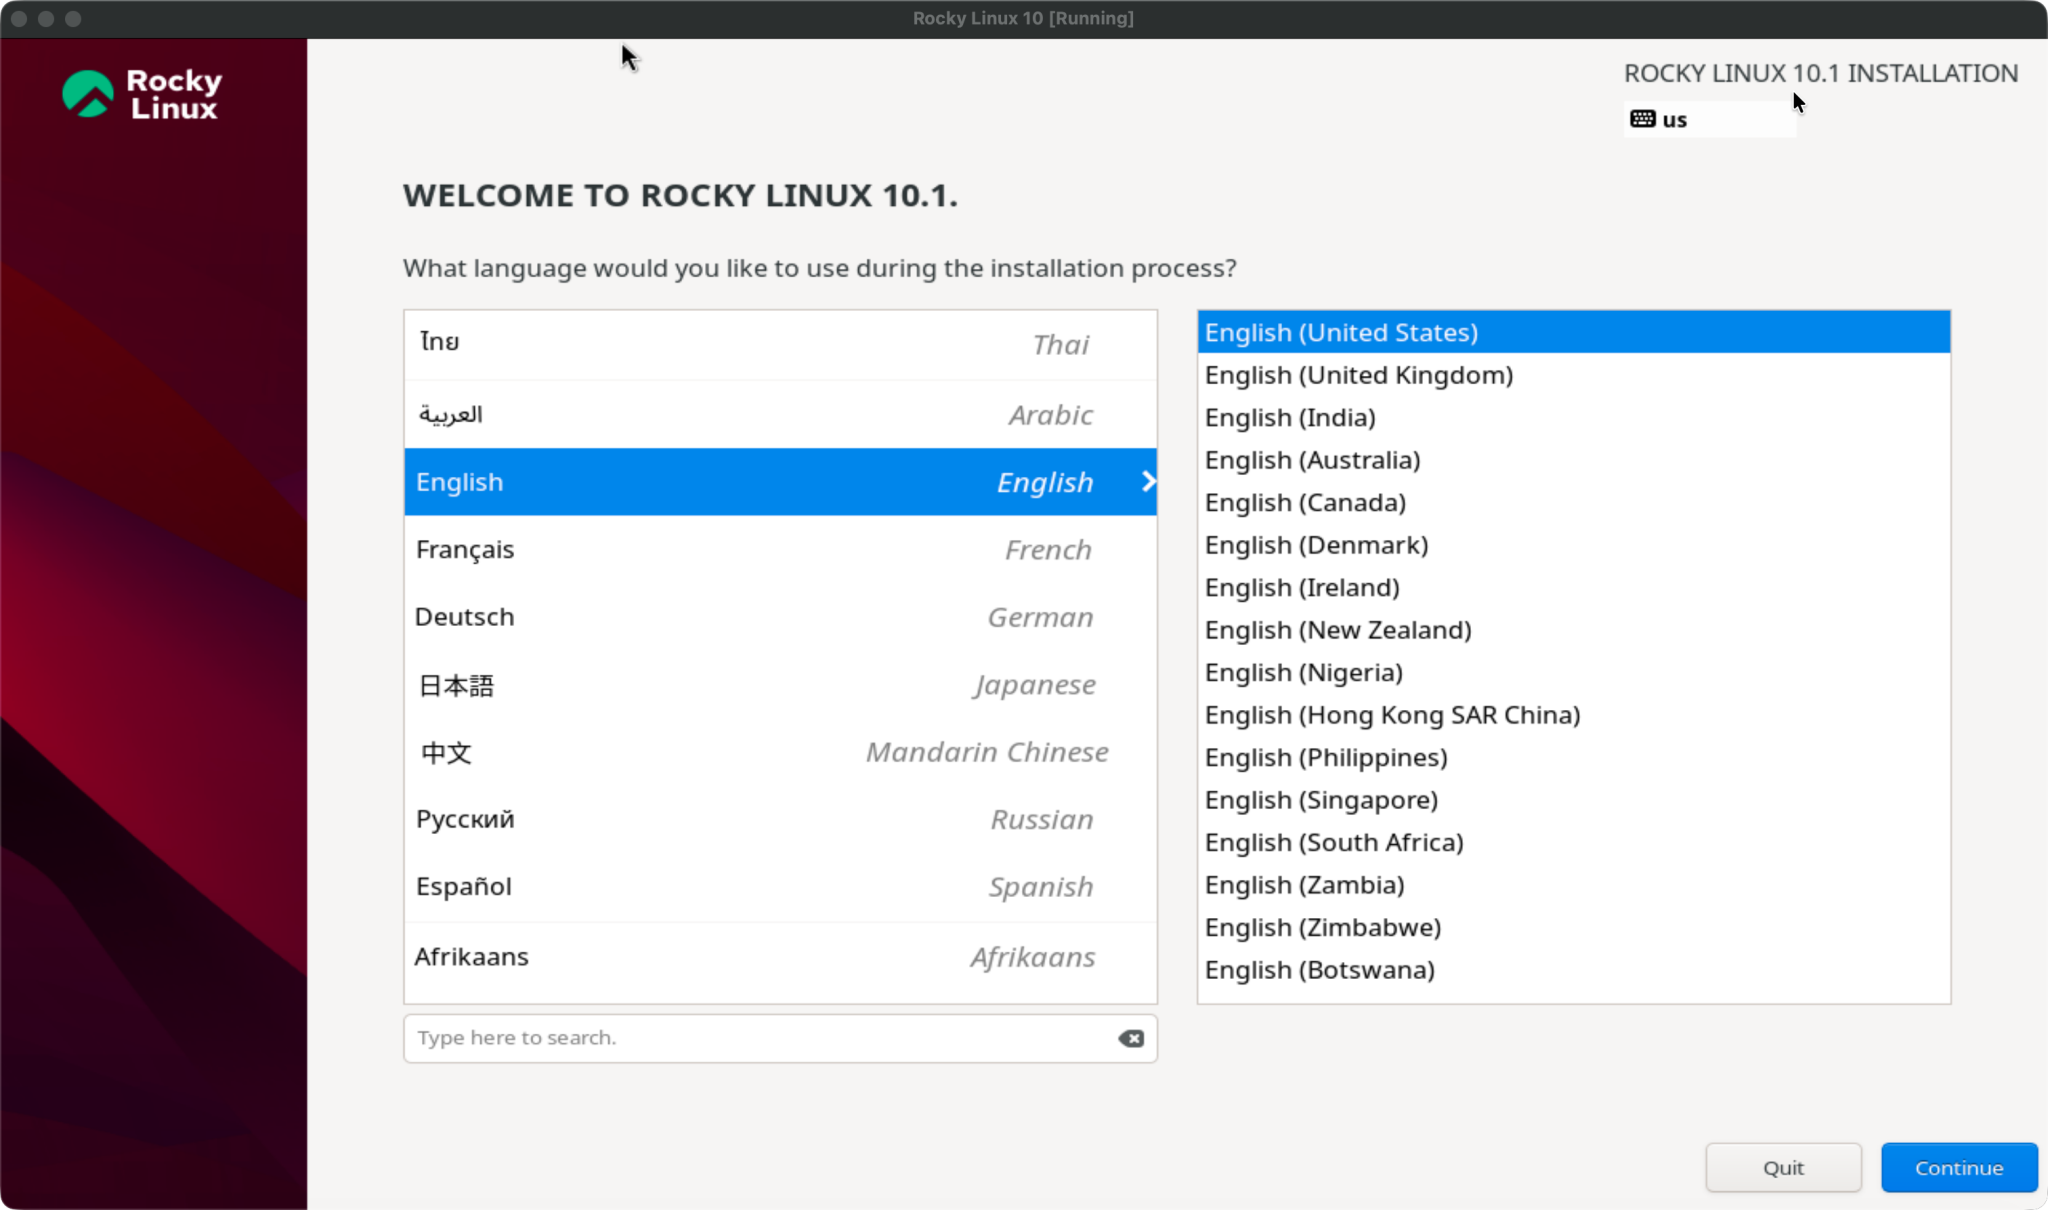Select English (Hong Kong SAR China) locale
The image size is (2048, 1210).
click(1574, 715)
